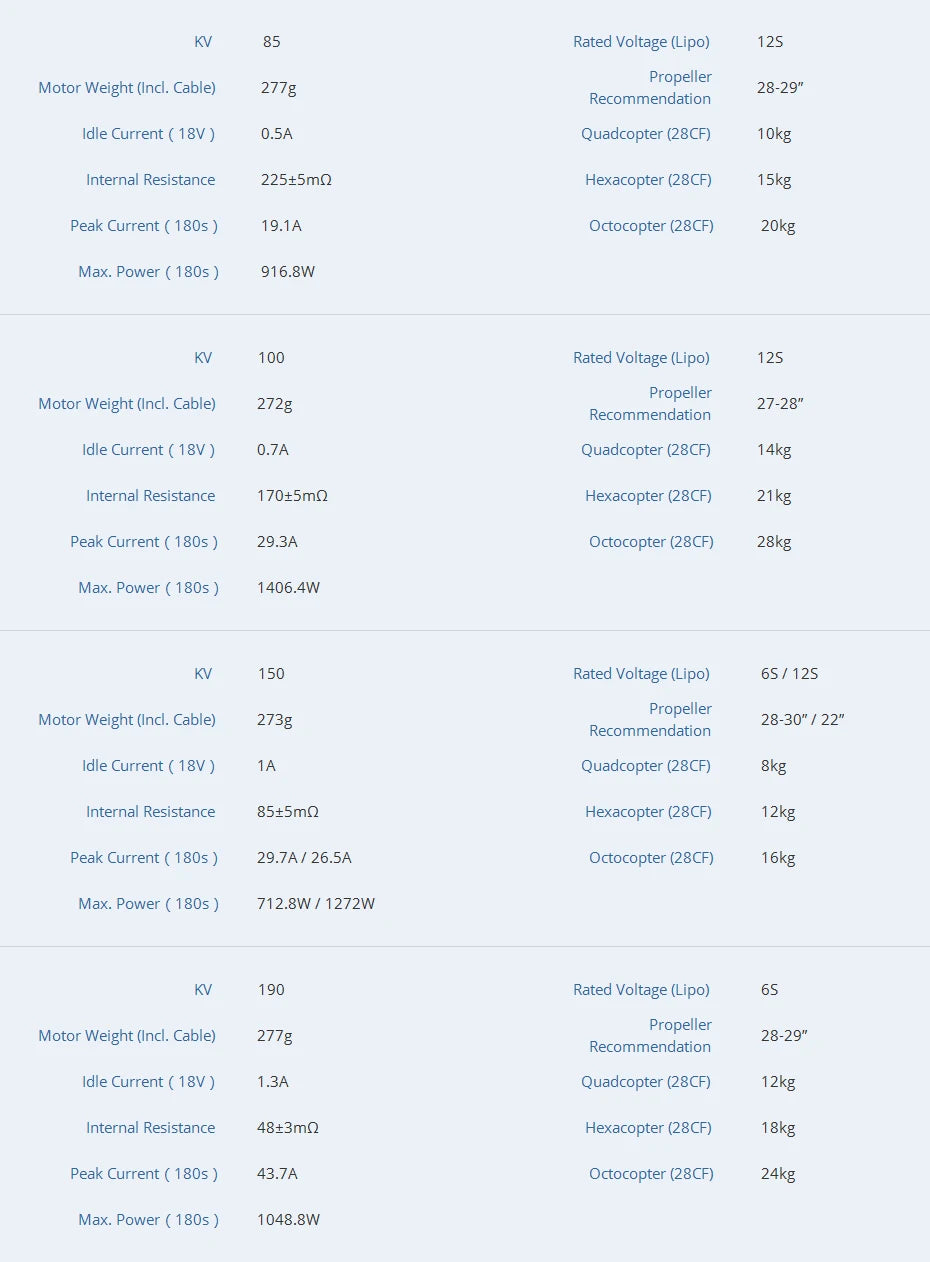Select the 6S / 12S rated voltage
This screenshot has width=930, height=1262.
[x=789, y=674]
